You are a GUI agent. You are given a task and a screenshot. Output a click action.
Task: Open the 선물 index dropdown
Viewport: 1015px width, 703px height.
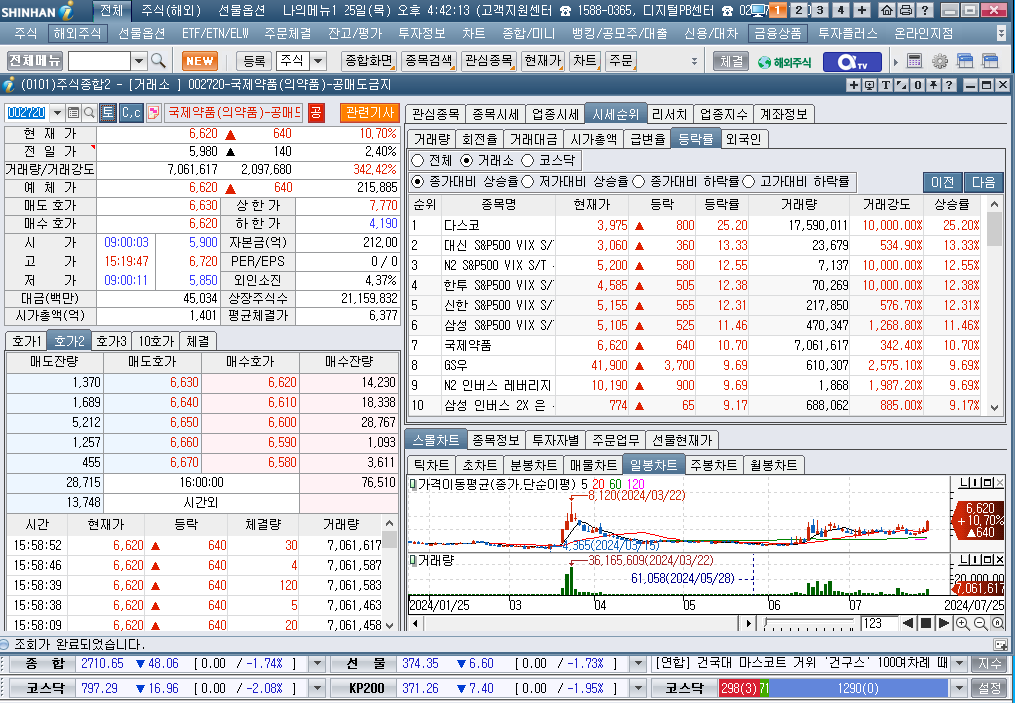638,664
